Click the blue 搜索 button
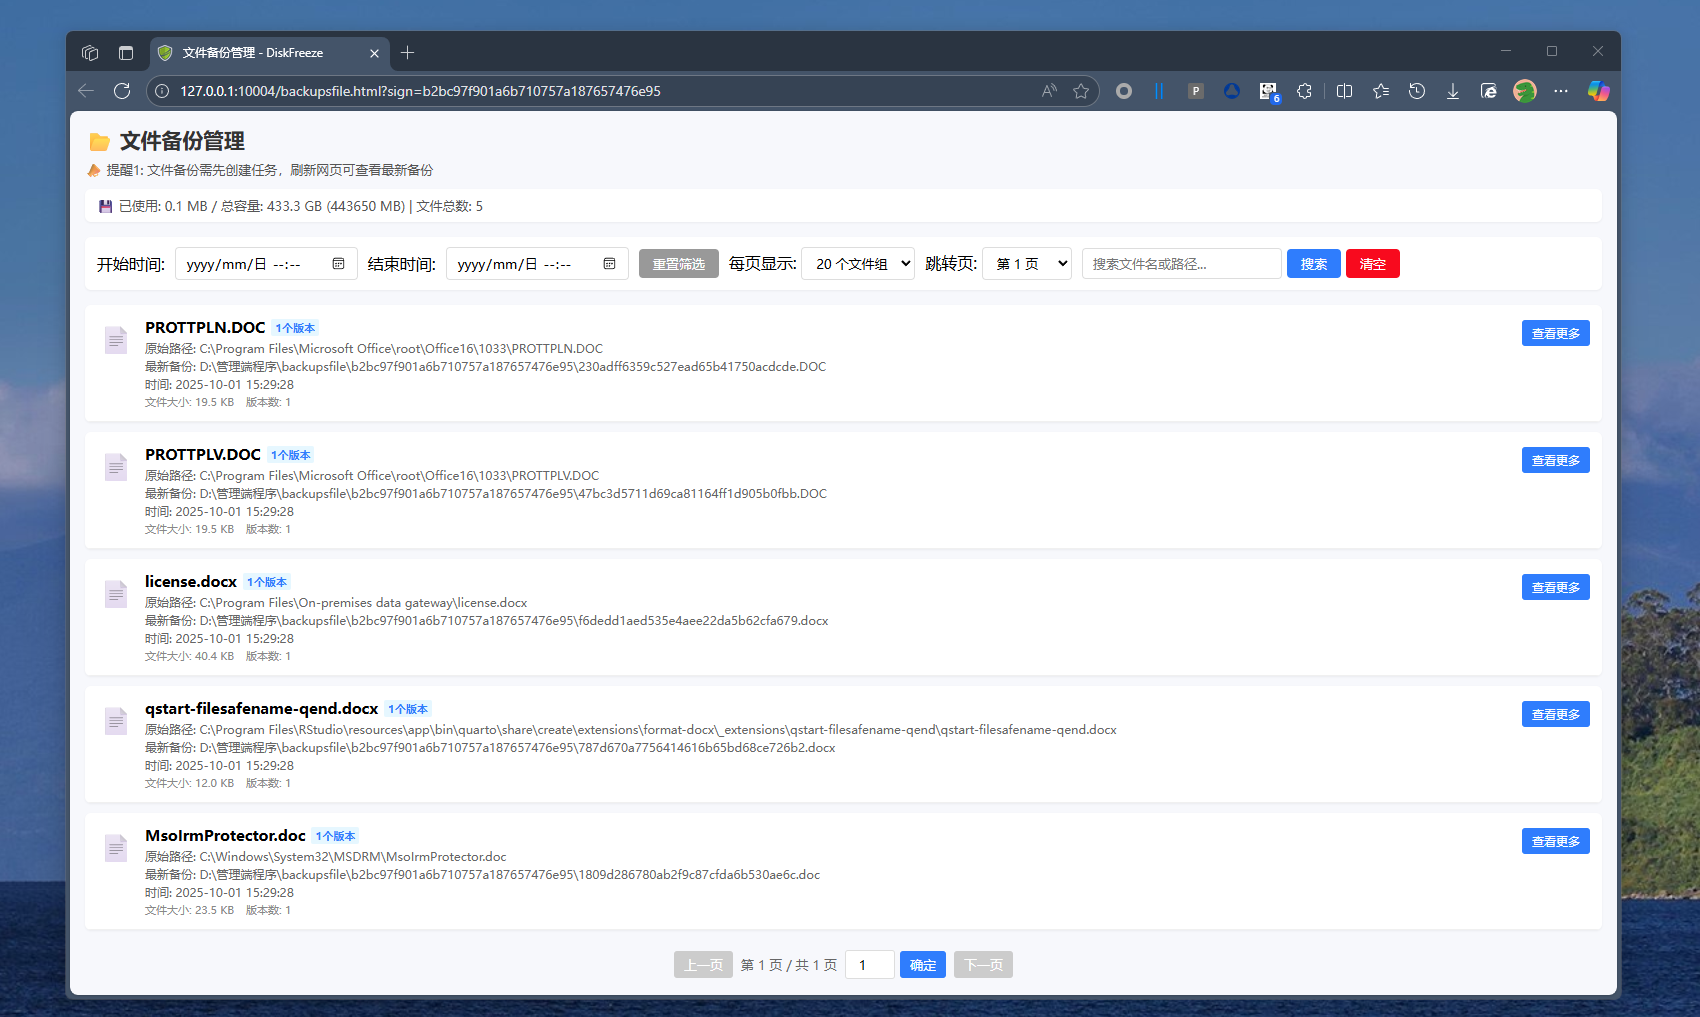Viewport: 1700px width, 1017px height. click(x=1314, y=264)
